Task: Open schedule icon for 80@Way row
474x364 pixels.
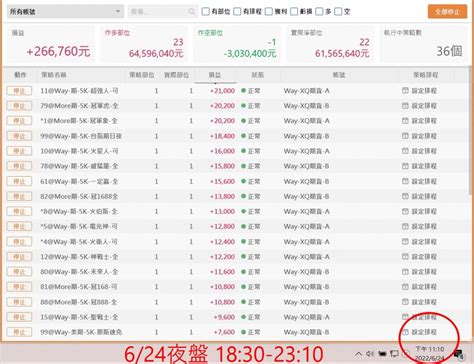Action: [405, 272]
